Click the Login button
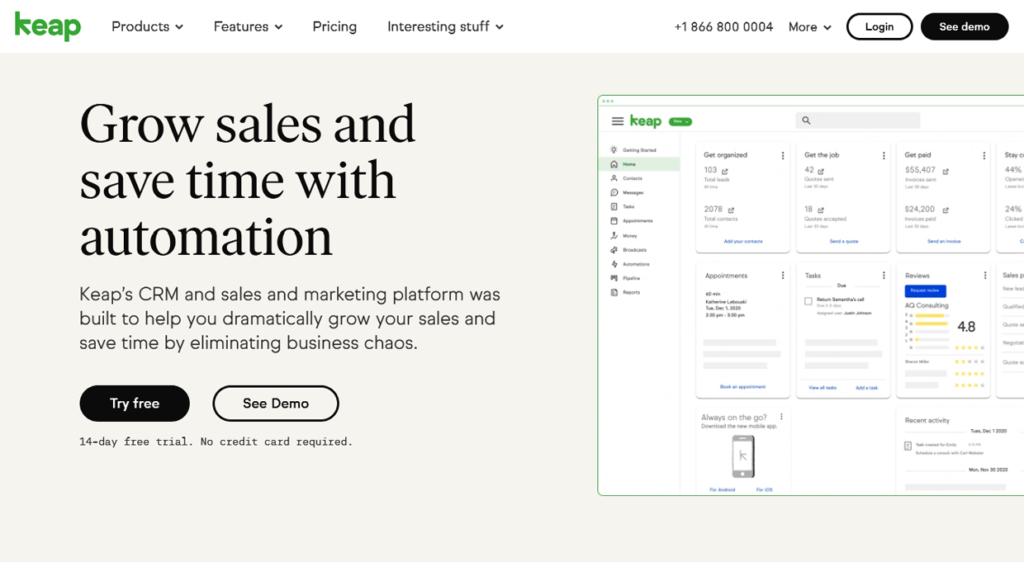The image size is (1024, 562). point(879,27)
